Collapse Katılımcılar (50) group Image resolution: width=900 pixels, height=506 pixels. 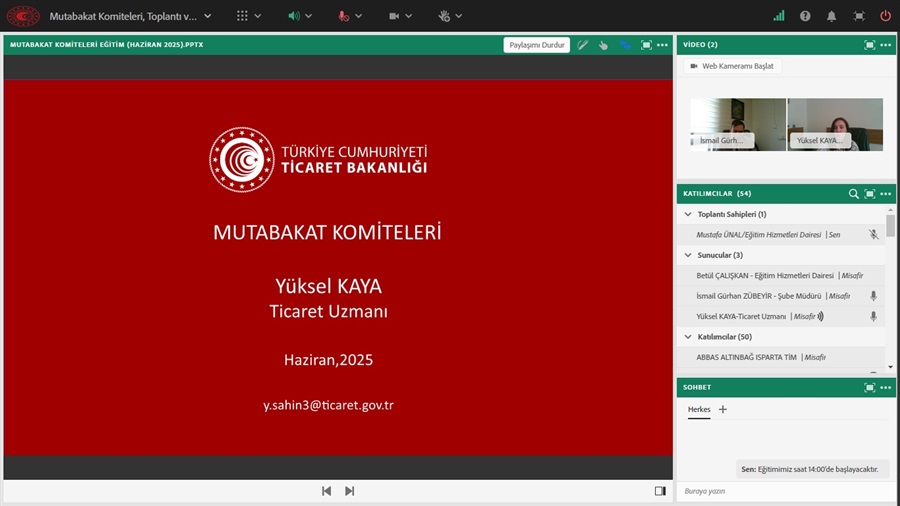[688, 337]
